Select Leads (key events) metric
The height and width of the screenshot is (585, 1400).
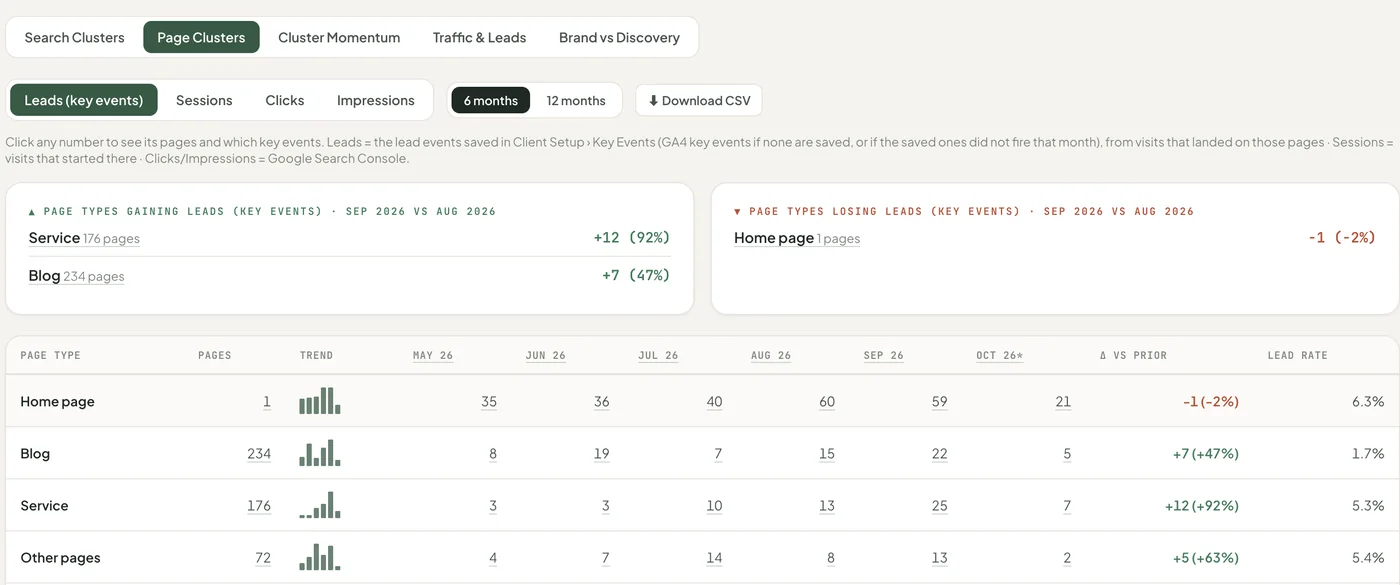[x=84, y=100]
